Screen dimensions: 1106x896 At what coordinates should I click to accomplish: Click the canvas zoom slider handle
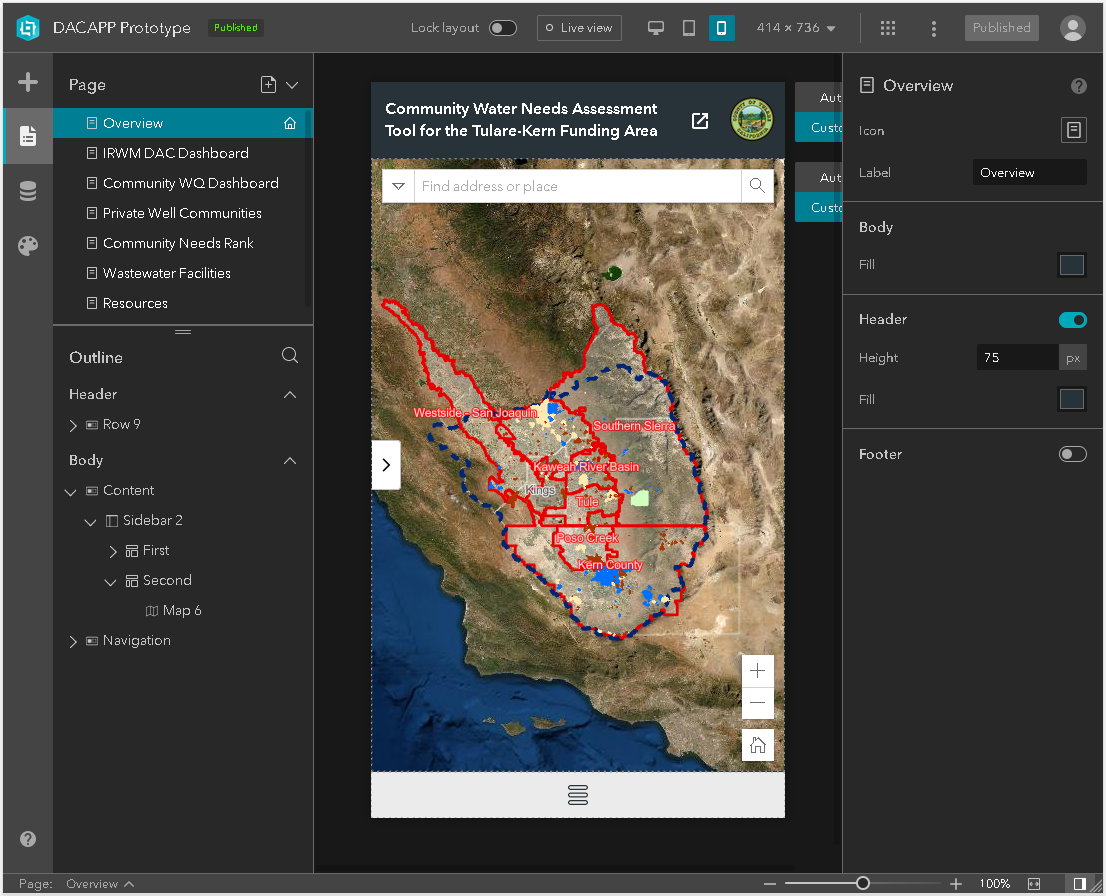click(x=863, y=883)
